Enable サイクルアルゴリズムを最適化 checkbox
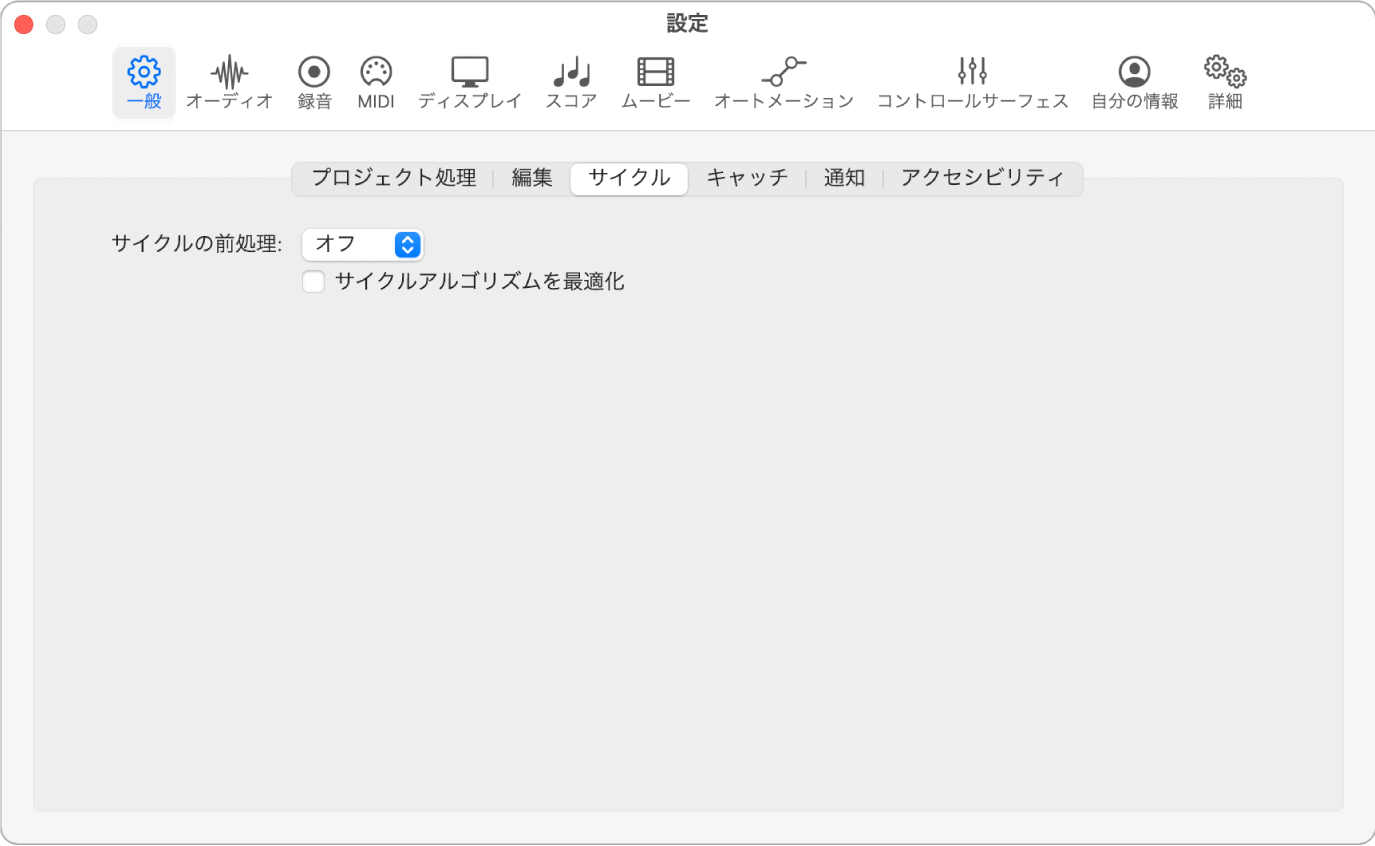1375x846 pixels. [x=314, y=282]
